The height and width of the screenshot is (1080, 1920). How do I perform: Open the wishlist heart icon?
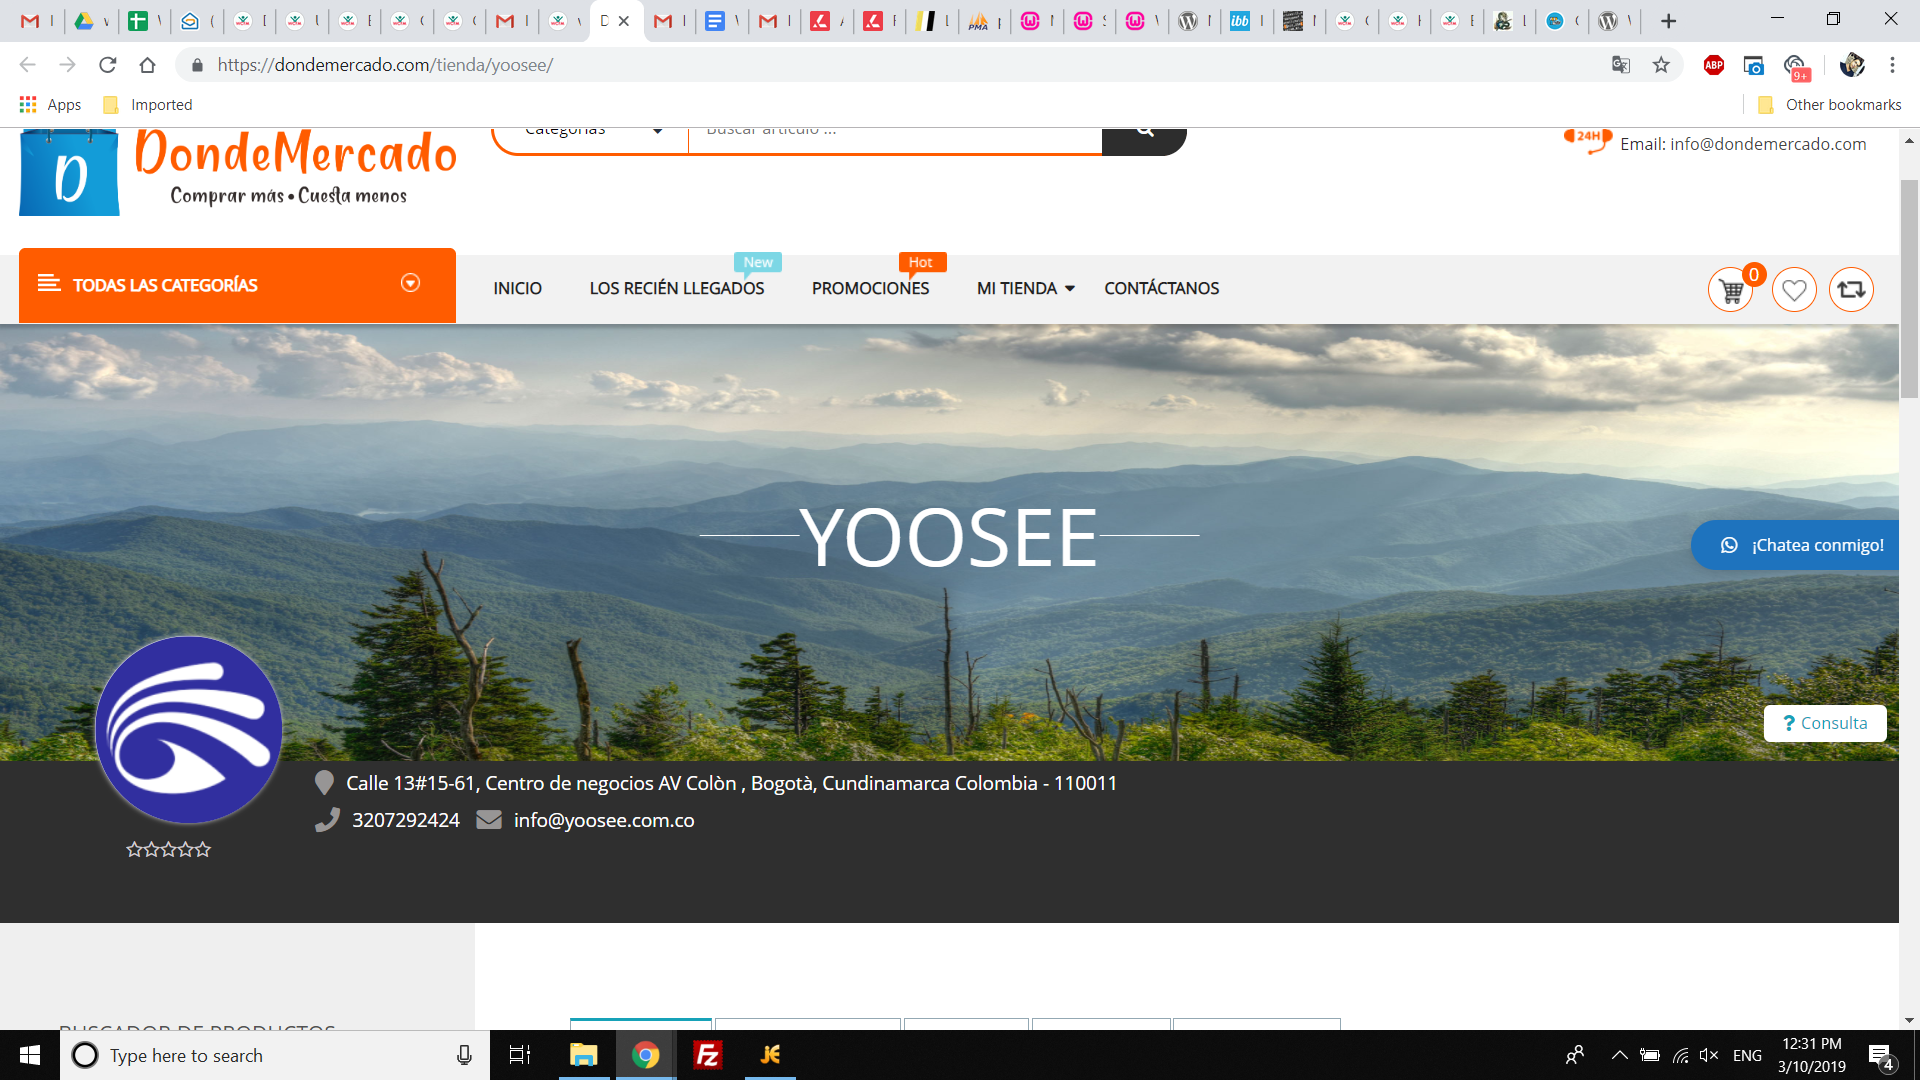click(1794, 290)
